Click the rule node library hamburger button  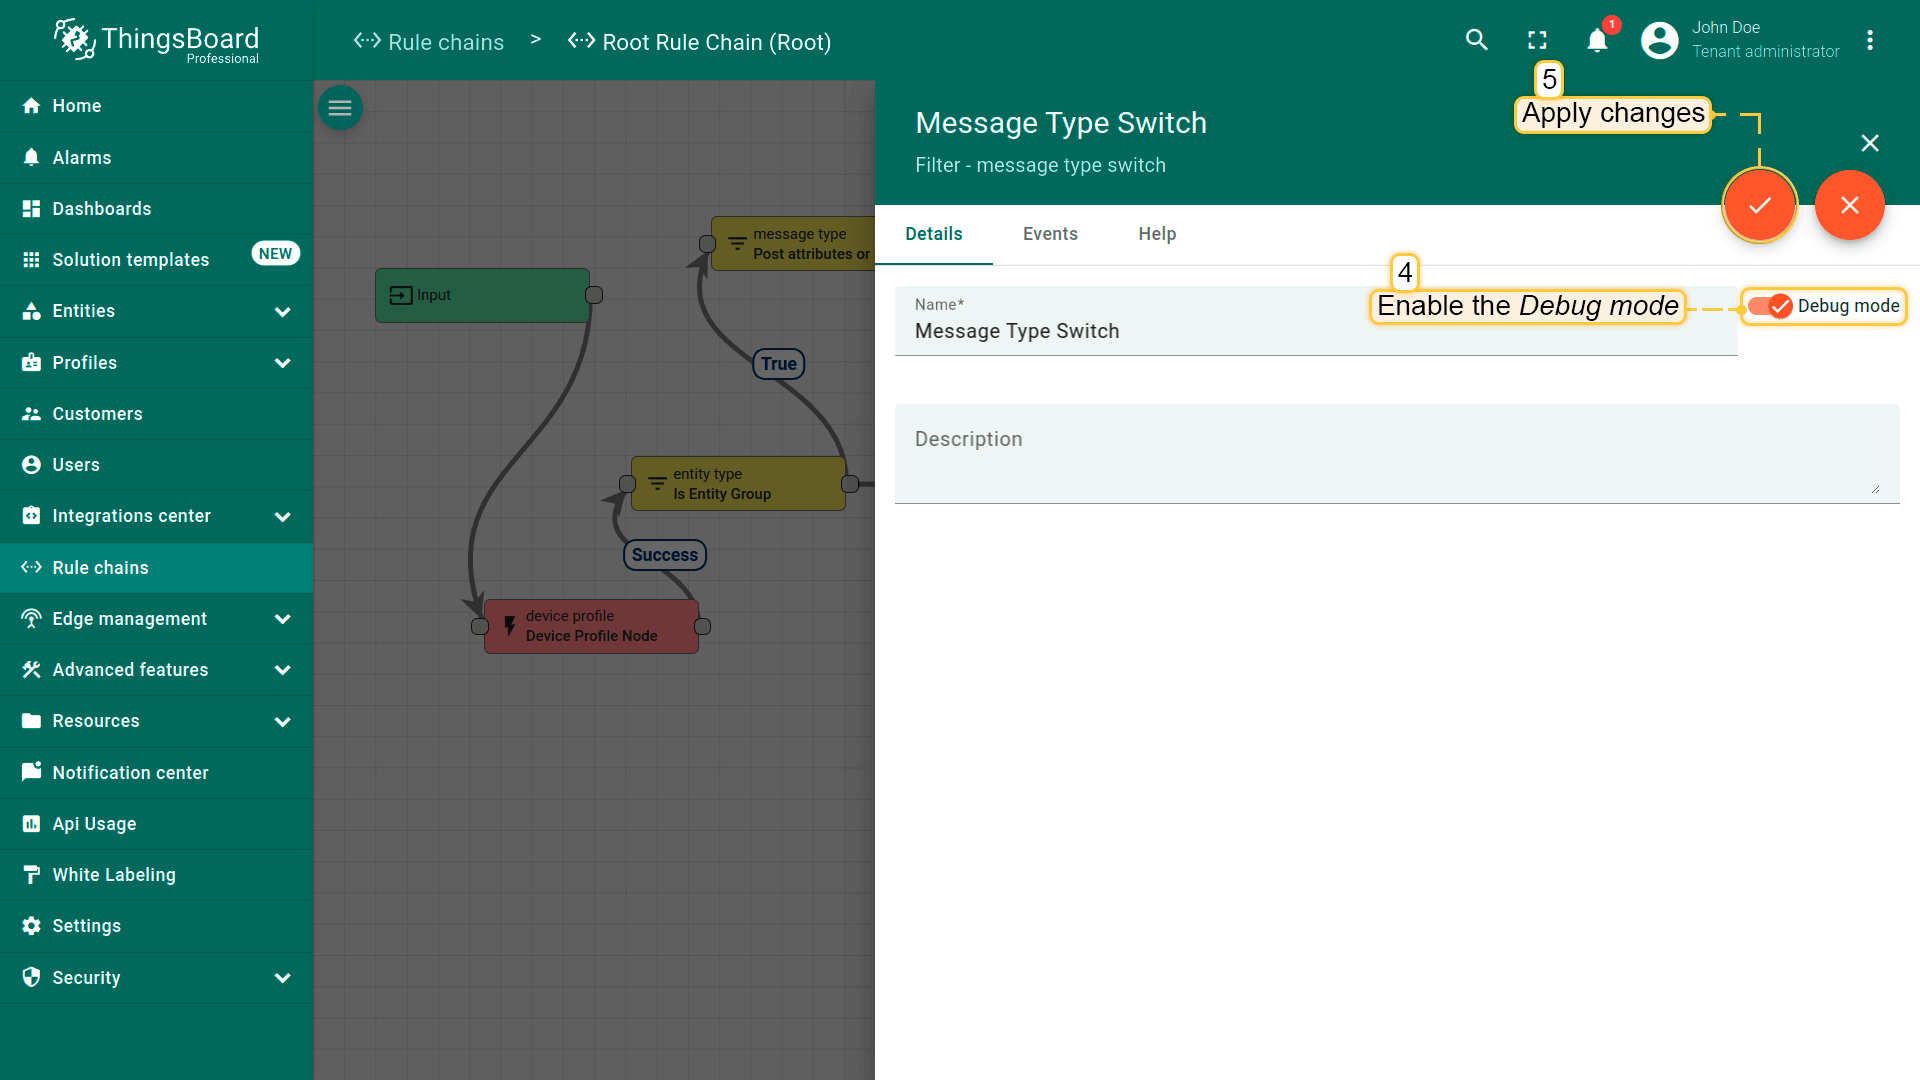[x=340, y=108]
